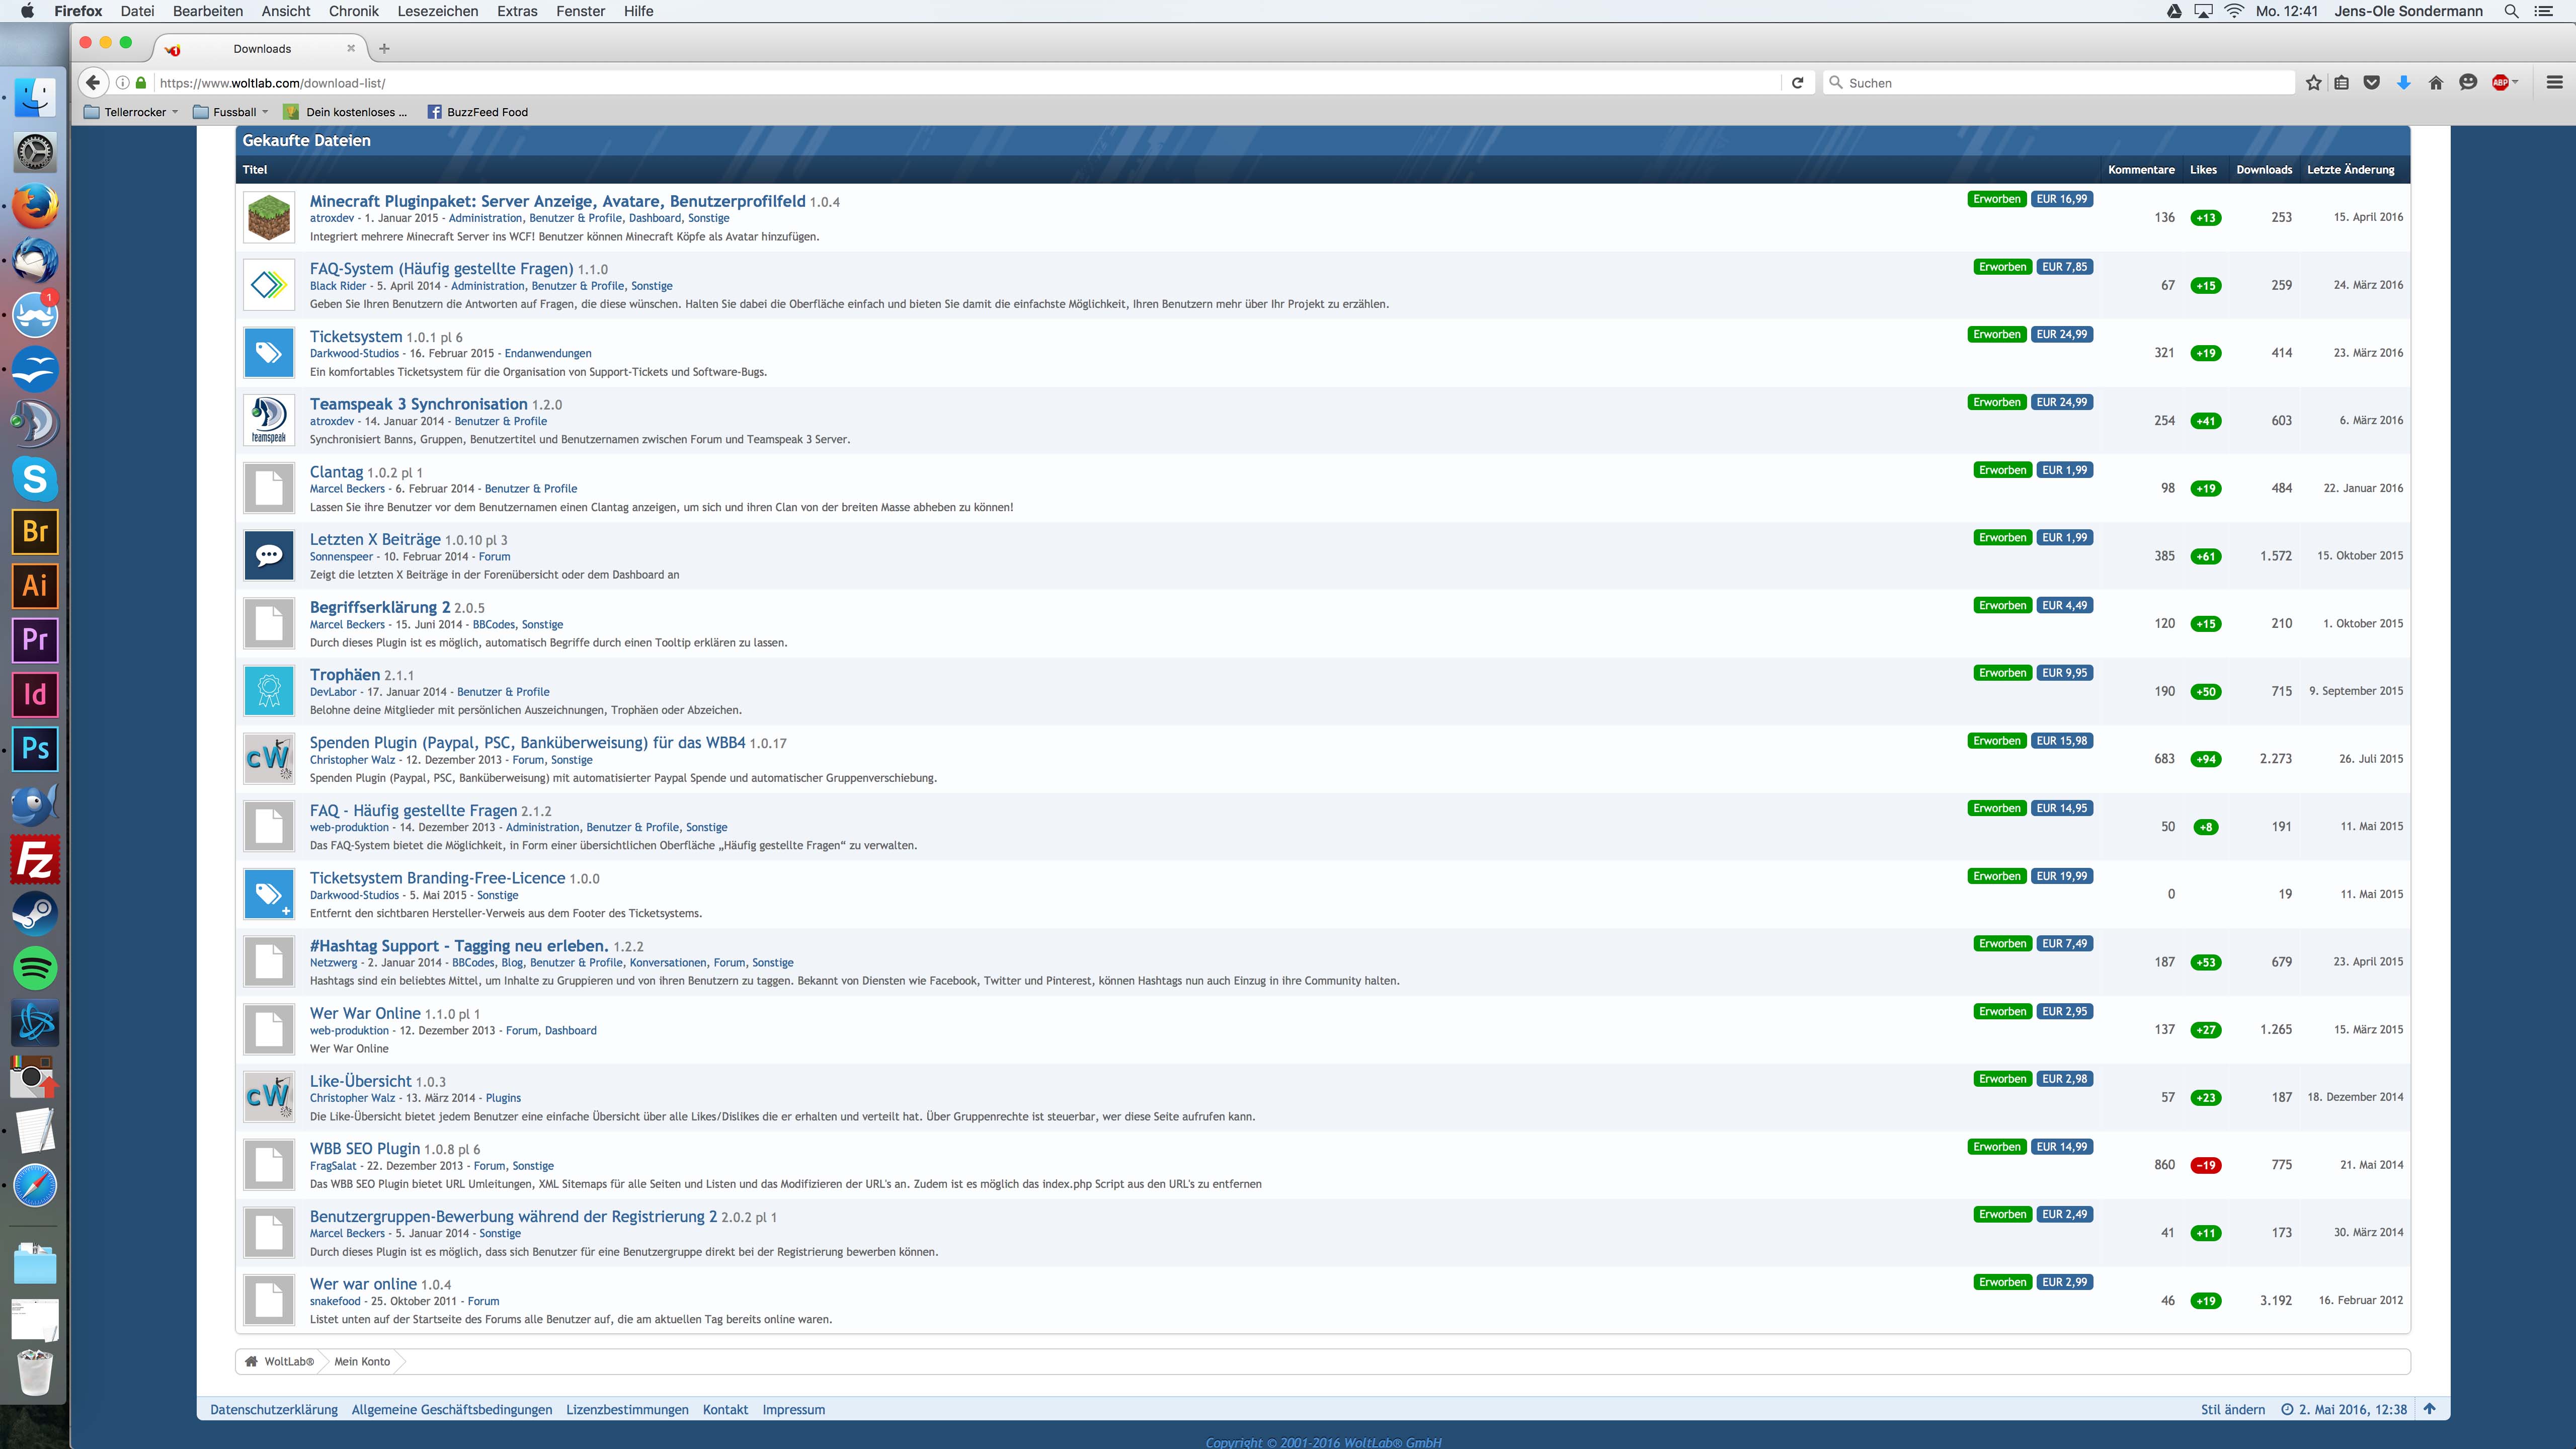Open the show bookmarks list icon
Screen dimensions: 2576x1449
click(2342, 83)
